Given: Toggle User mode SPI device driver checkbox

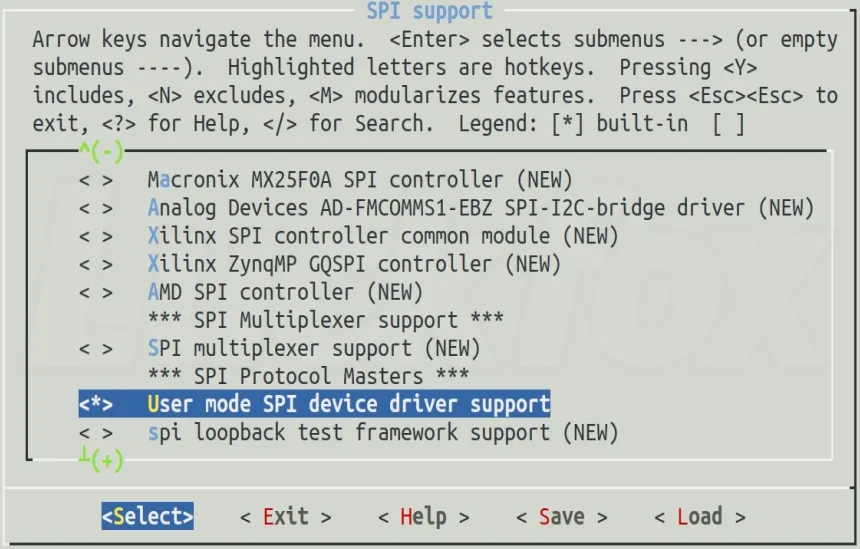Looking at the screenshot, I should (x=96, y=404).
